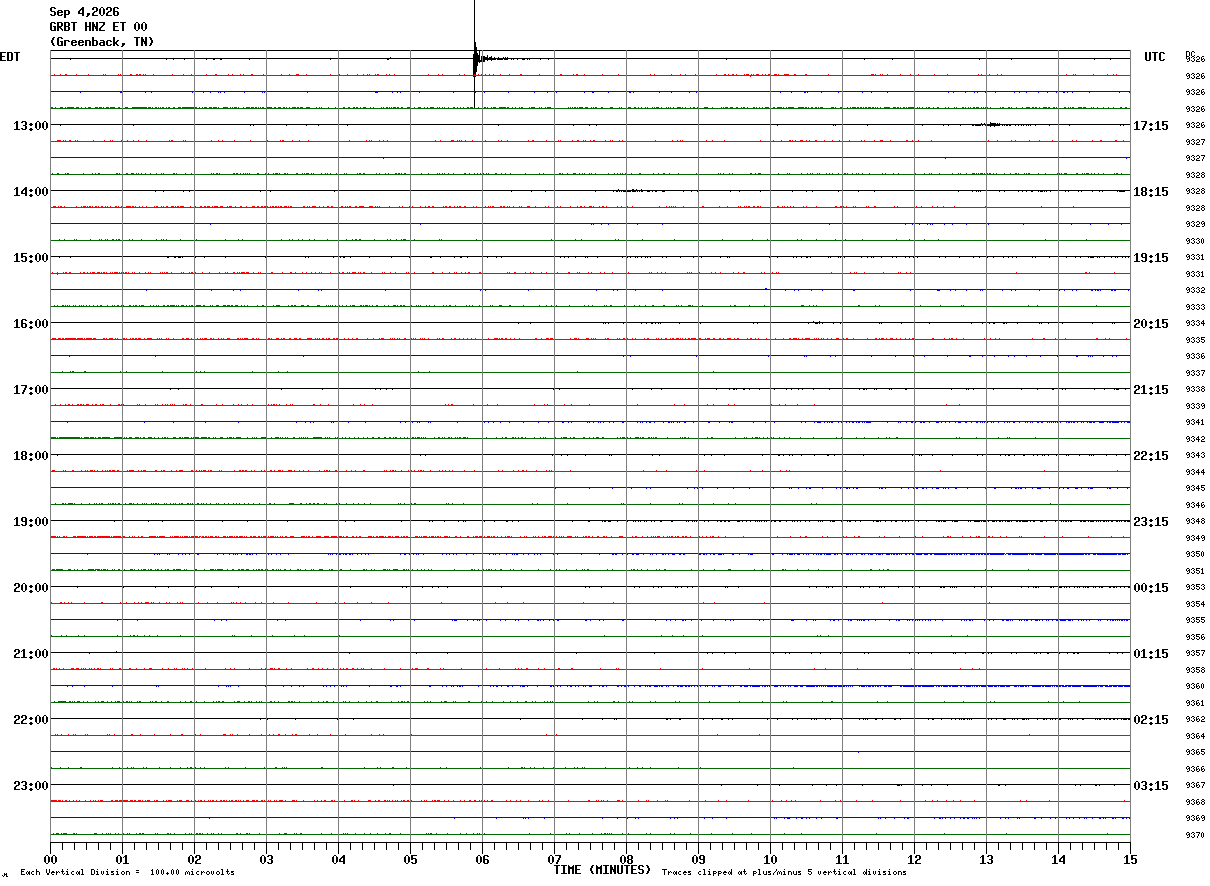Screen dimensions: 1210x886
Task: Click minute 15 on the bottom axis
Action: [x=1130, y=859]
